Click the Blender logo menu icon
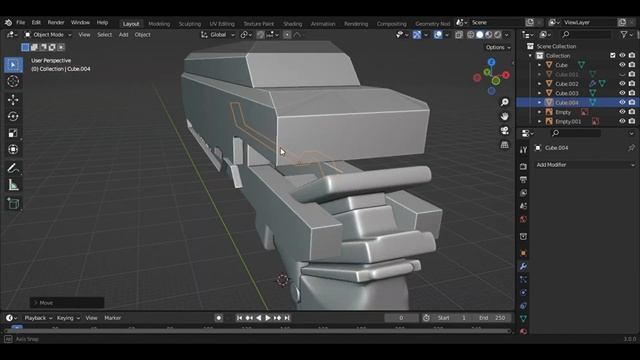Viewport: 640px width, 360px height. (8, 22)
